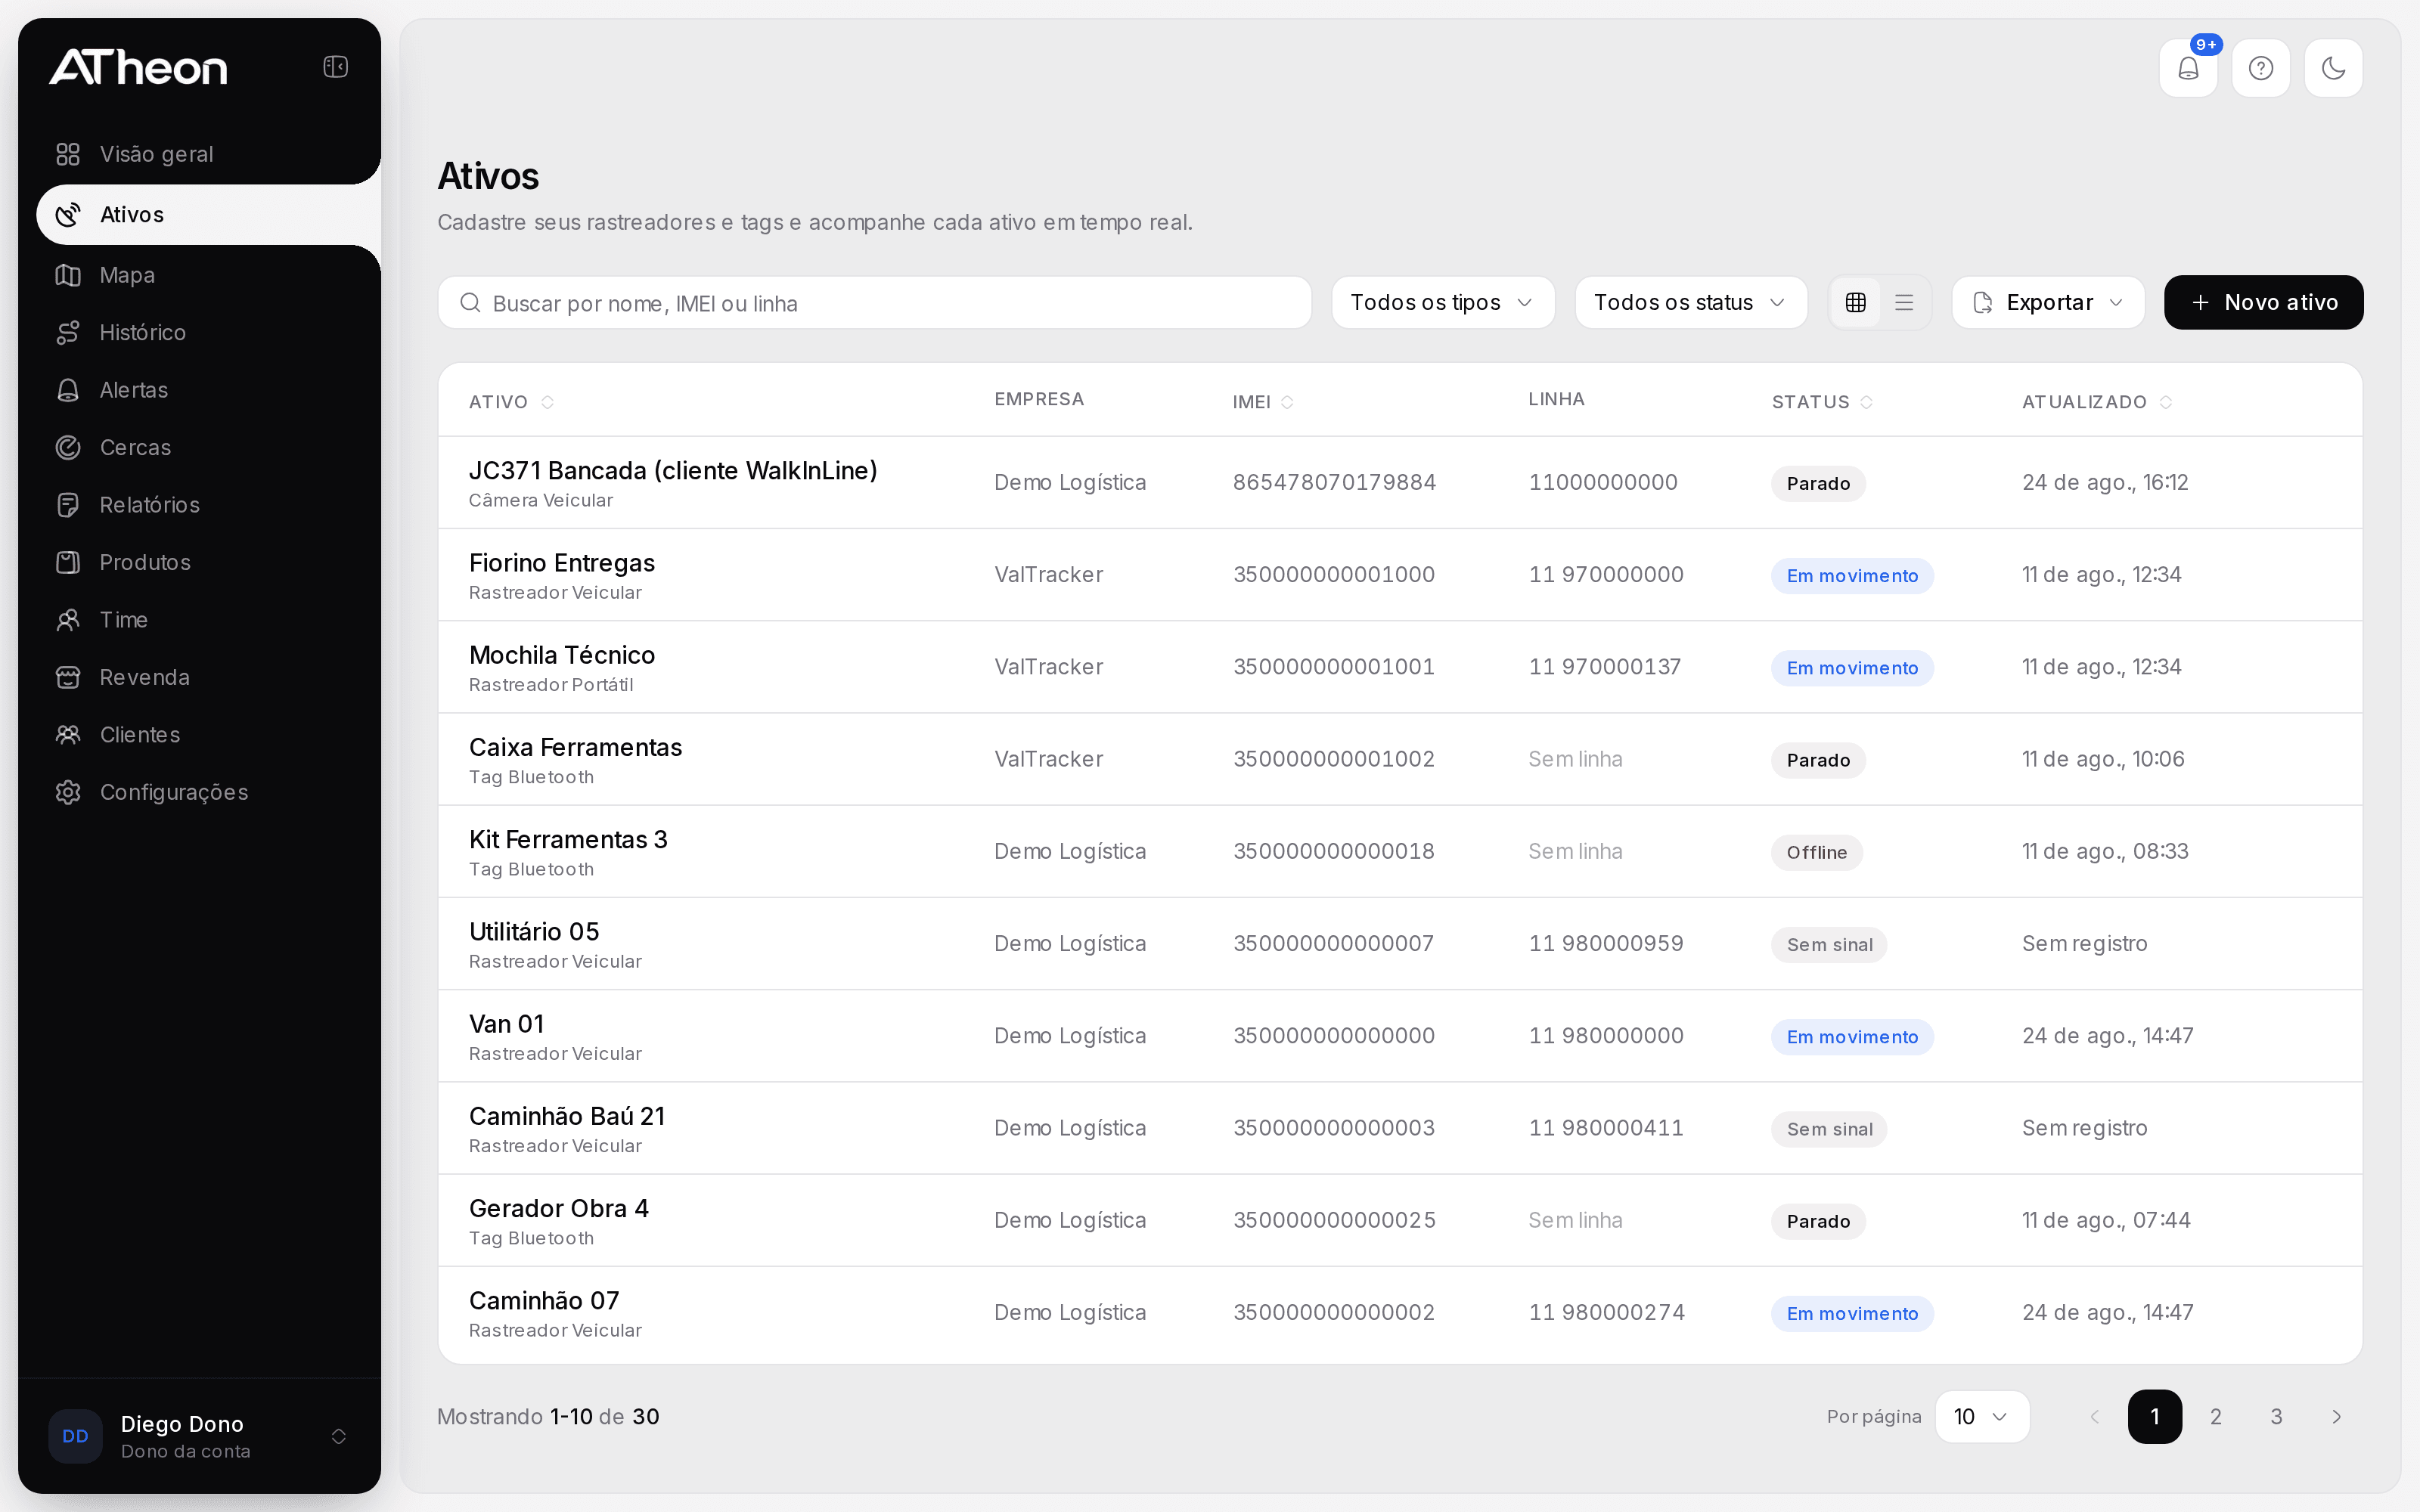The height and width of the screenshot is (1512, 2420).
Task: Click the Novo ativo button
Action: (x=2263, y=302)
